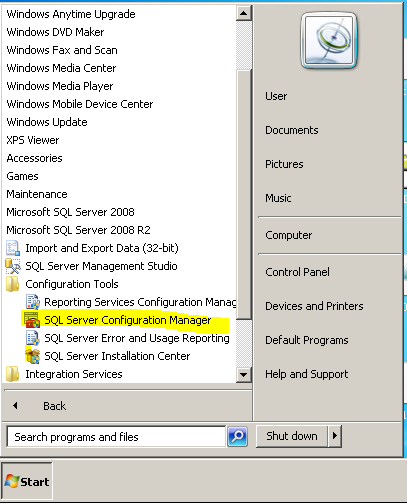Image resolution: width=407 pixels, height=503 pixels.
Task: Expand the Maintenance folder
Action: click(37, 194)
